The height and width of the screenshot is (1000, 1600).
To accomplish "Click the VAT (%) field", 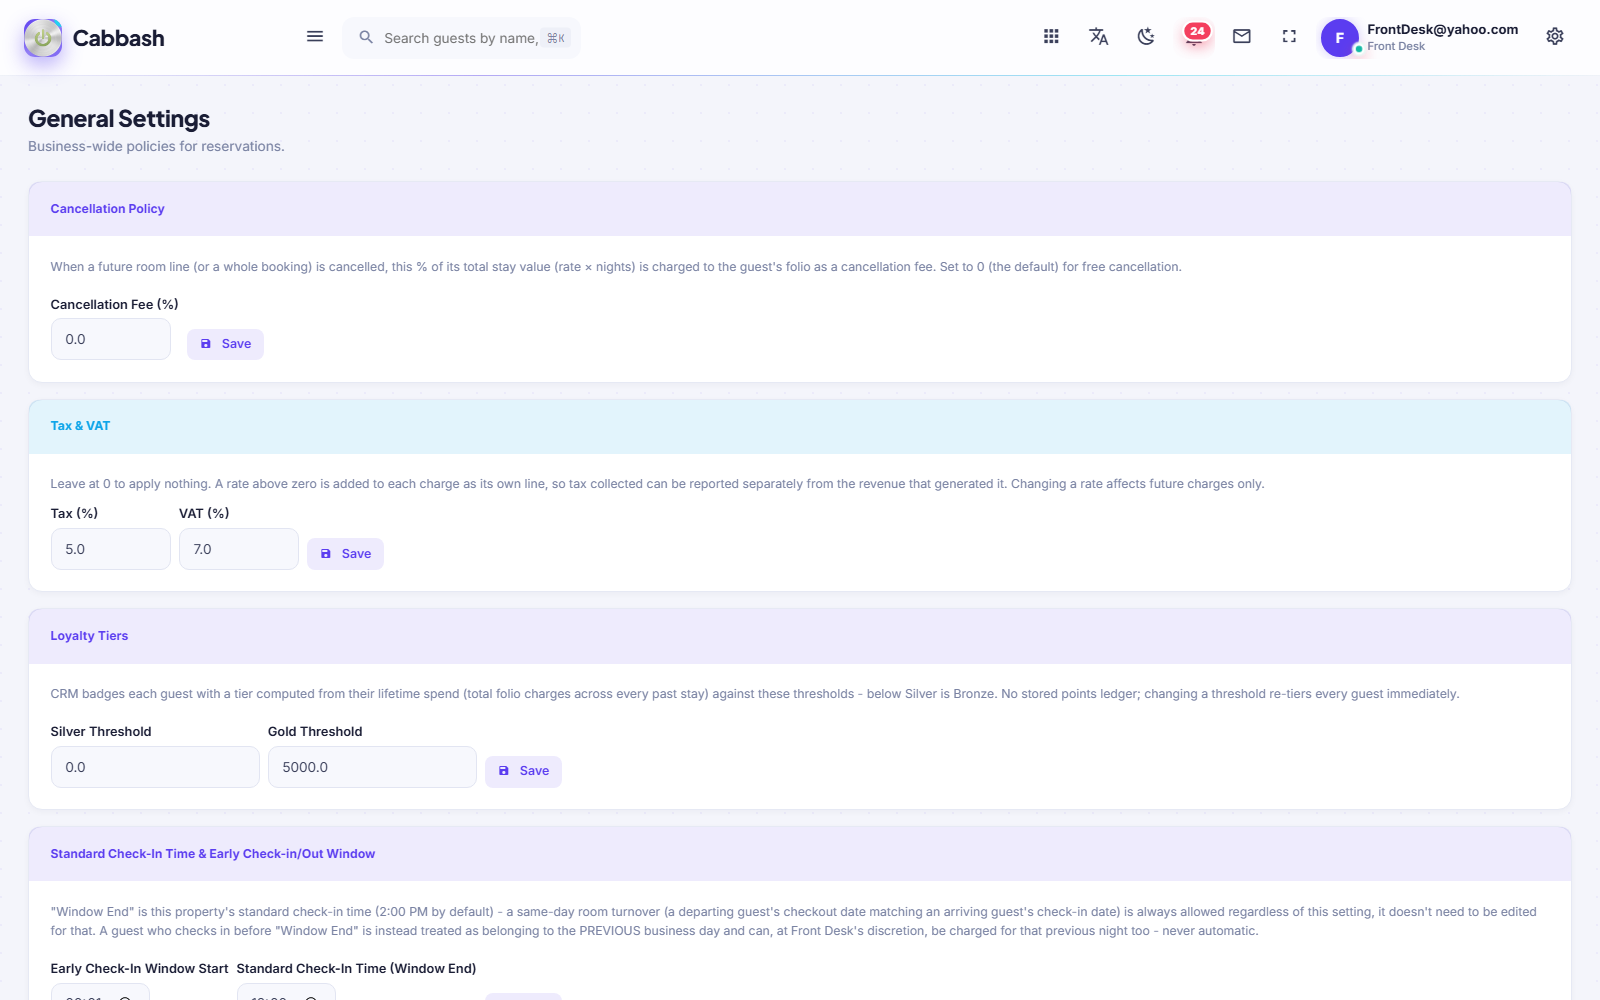I will click(239, 549).
